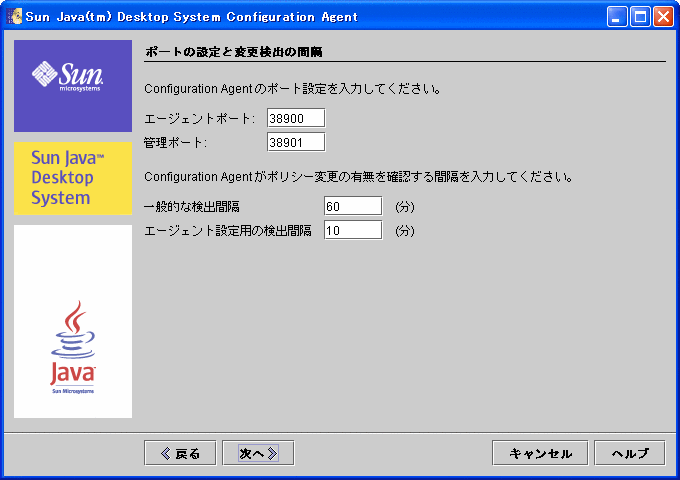Viewport: 680px width, 480px height.
Task: Click the heading ポートの設定と変更検出の間隔
Action: [x=233, y=52]
